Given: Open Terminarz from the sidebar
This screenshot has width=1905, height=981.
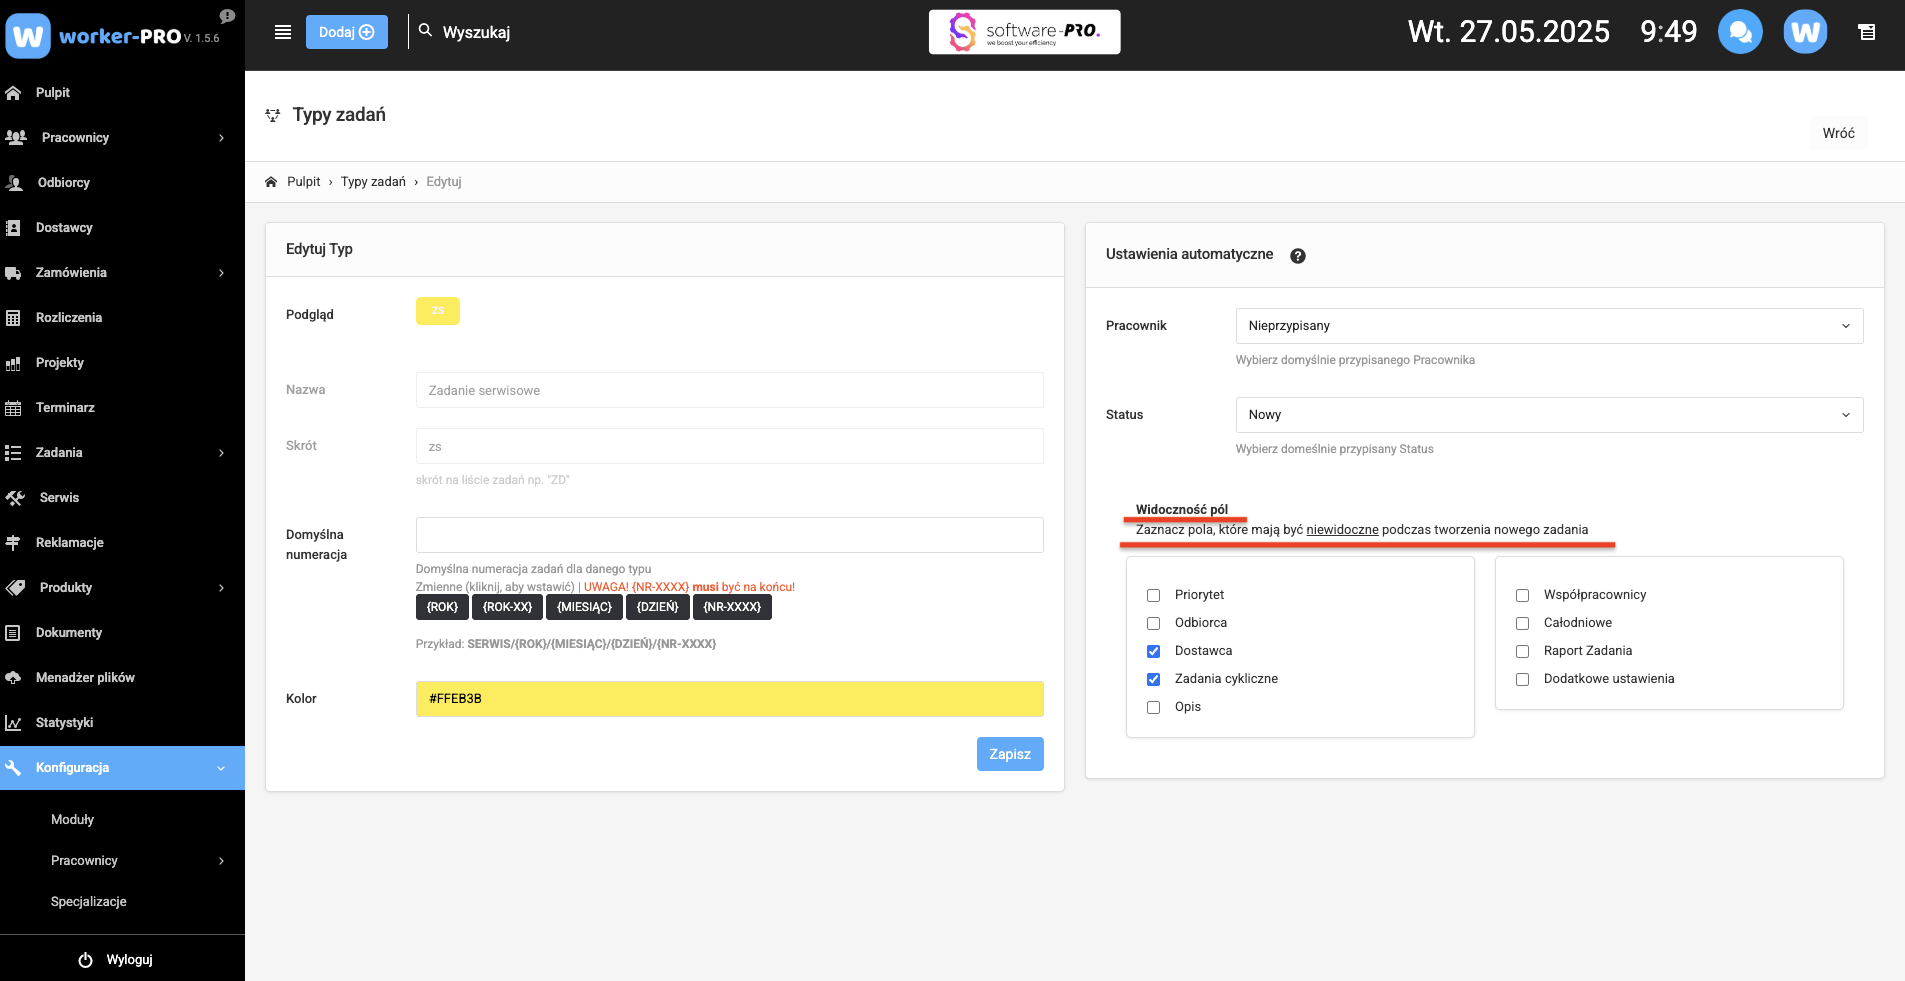Looking at the screenshot, I should [65, 408].
